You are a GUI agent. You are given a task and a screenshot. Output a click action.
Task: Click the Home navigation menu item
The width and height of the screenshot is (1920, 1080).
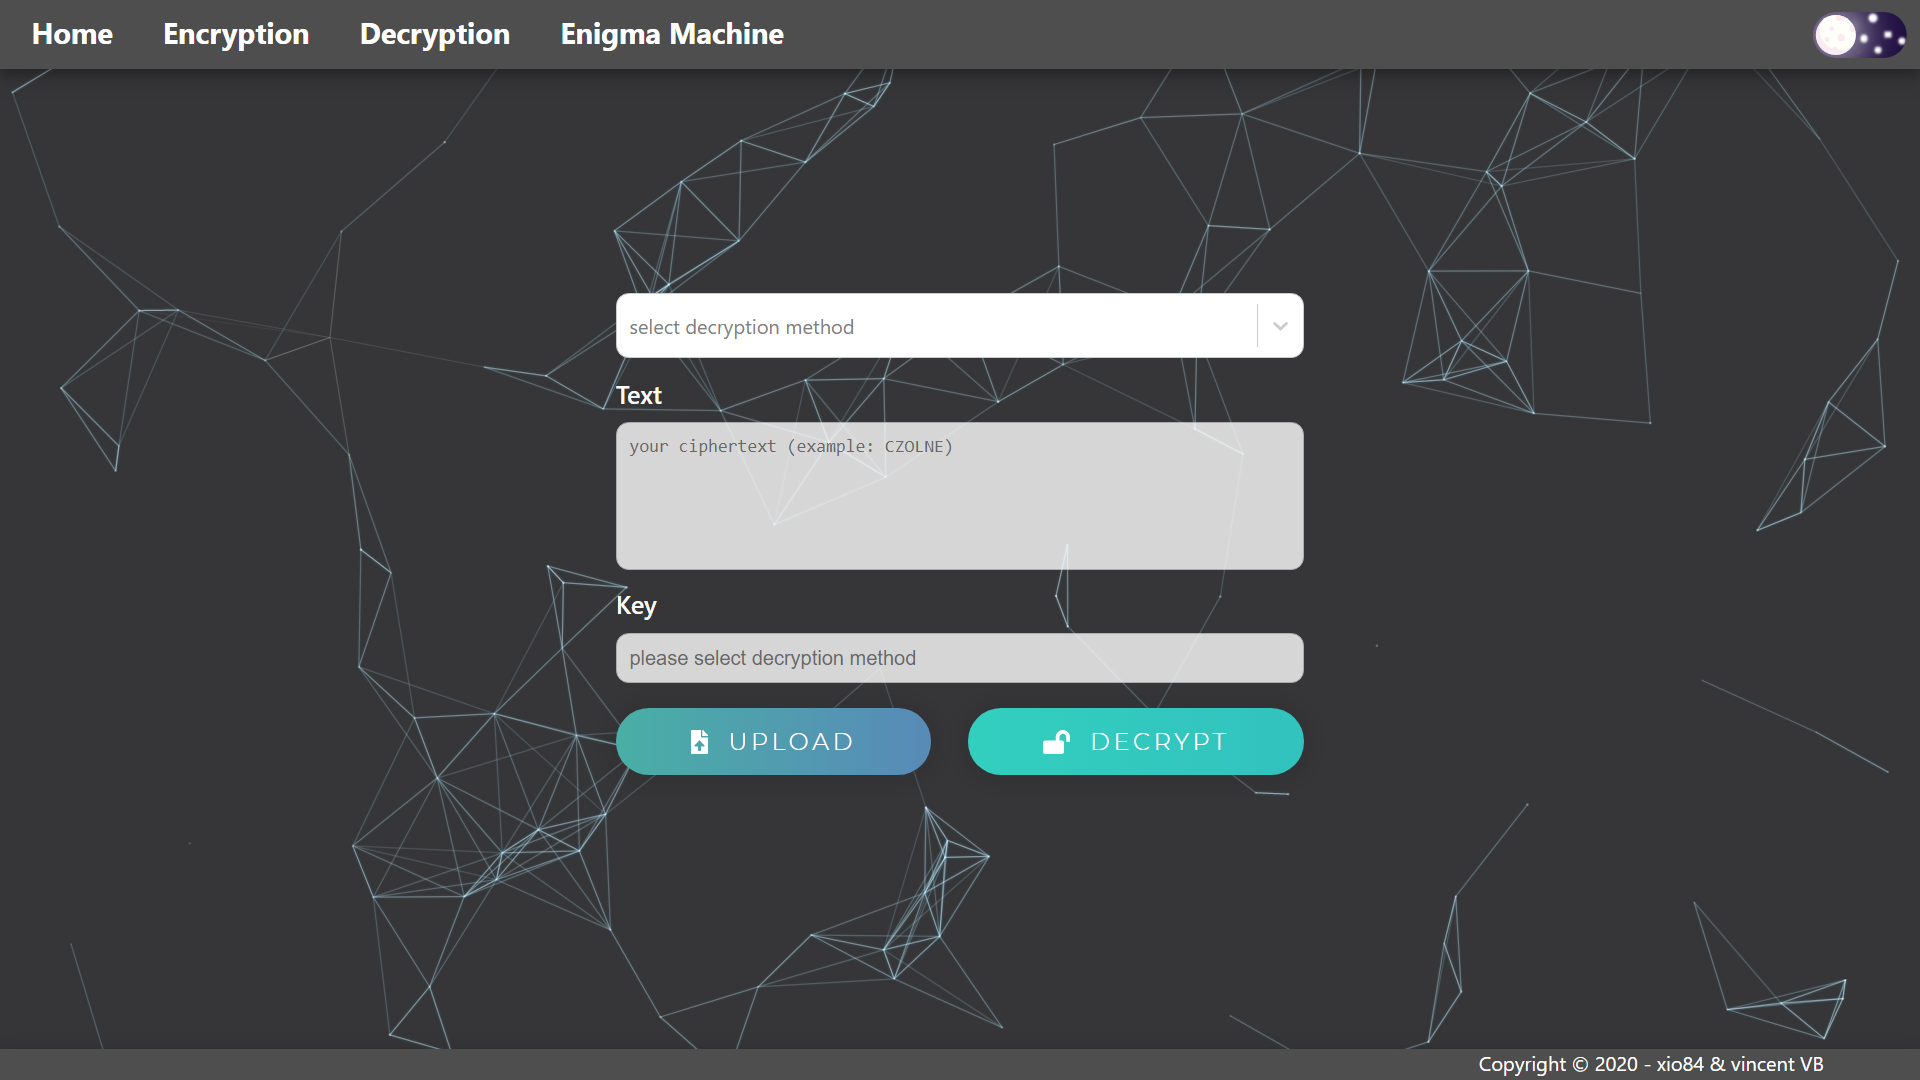(x=73, y=33)
